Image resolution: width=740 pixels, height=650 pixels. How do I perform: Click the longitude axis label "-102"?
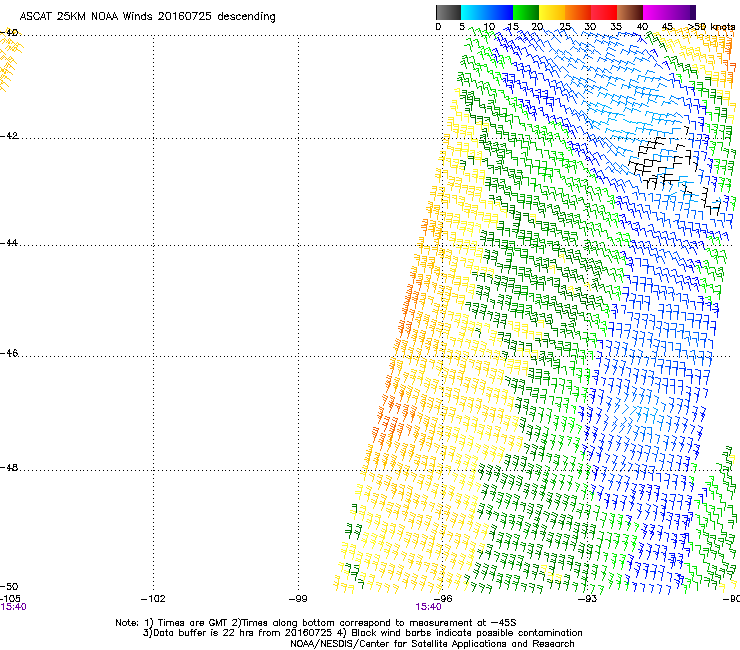click(153, 599)
